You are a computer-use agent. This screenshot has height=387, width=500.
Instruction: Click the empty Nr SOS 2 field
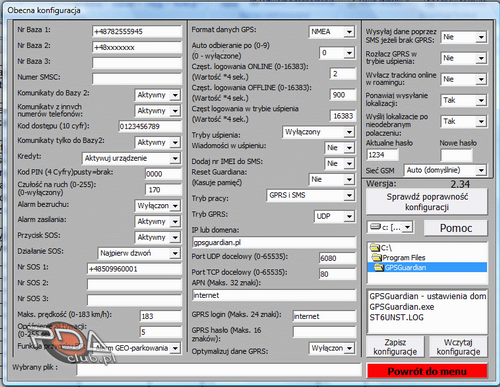tap(134, 285)
